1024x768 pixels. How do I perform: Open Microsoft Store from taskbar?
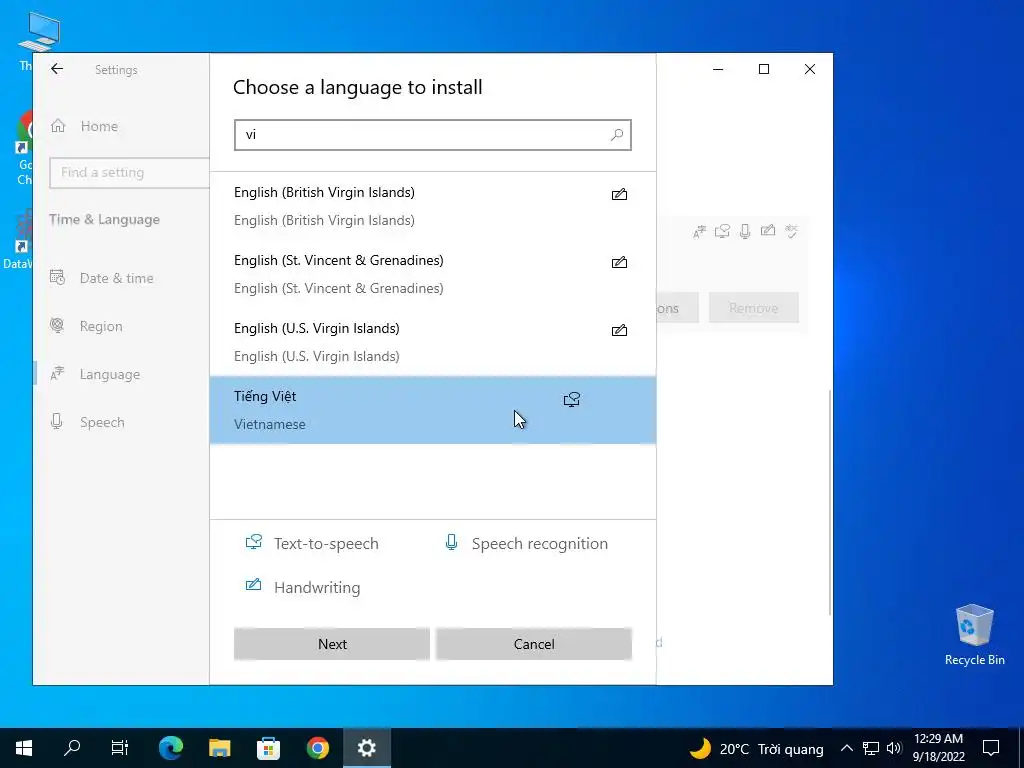click(x=268, y=748)
